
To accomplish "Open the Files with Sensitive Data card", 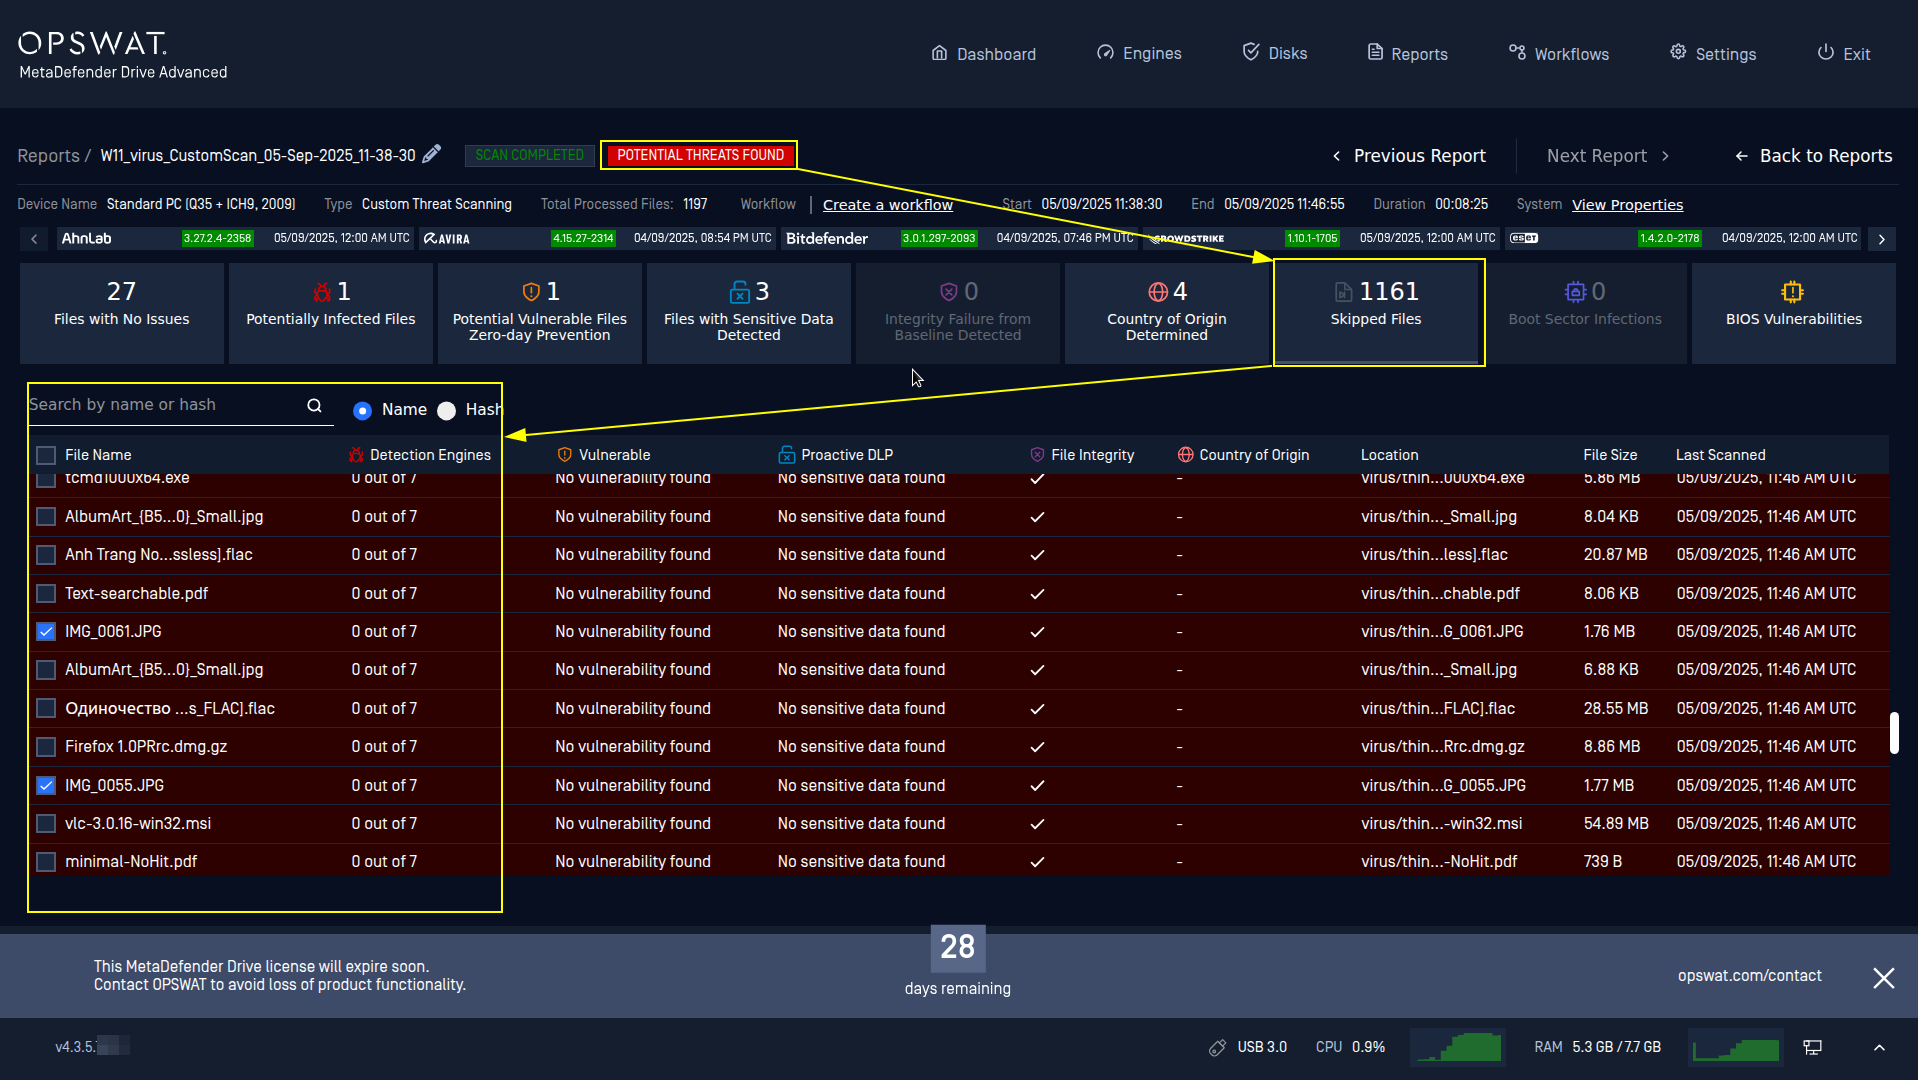I will 749,313.
